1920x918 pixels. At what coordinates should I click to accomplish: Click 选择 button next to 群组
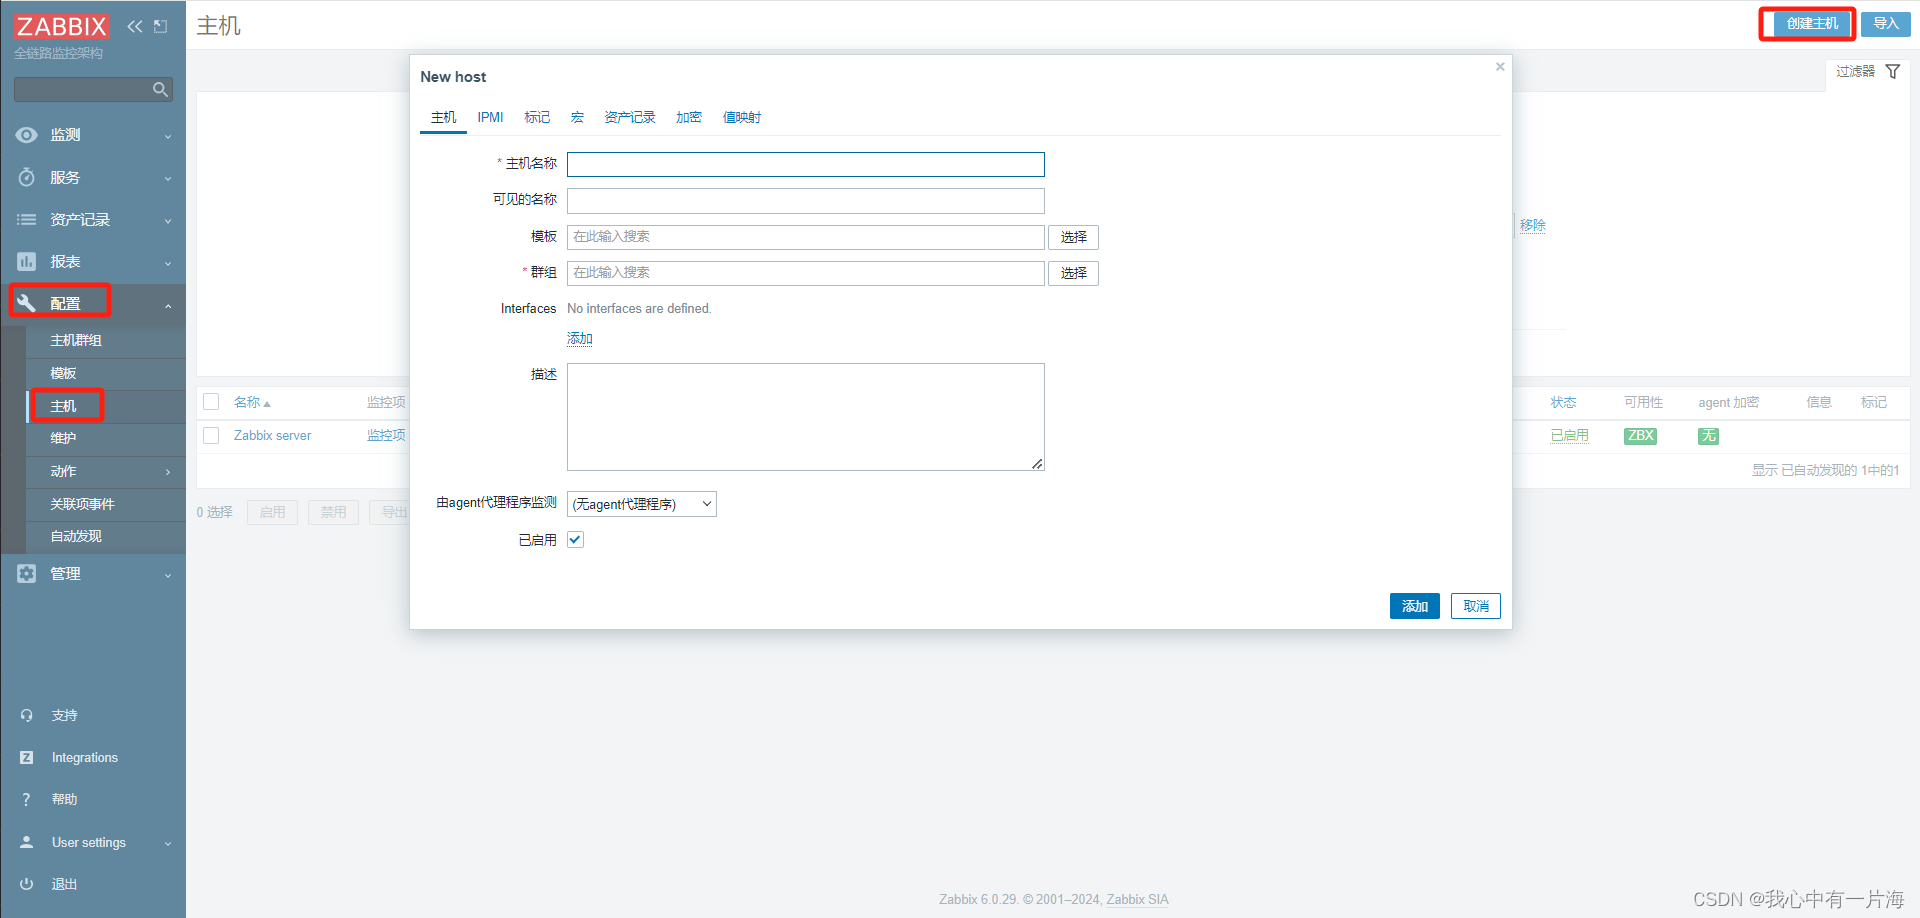[x=1073, y=273]
